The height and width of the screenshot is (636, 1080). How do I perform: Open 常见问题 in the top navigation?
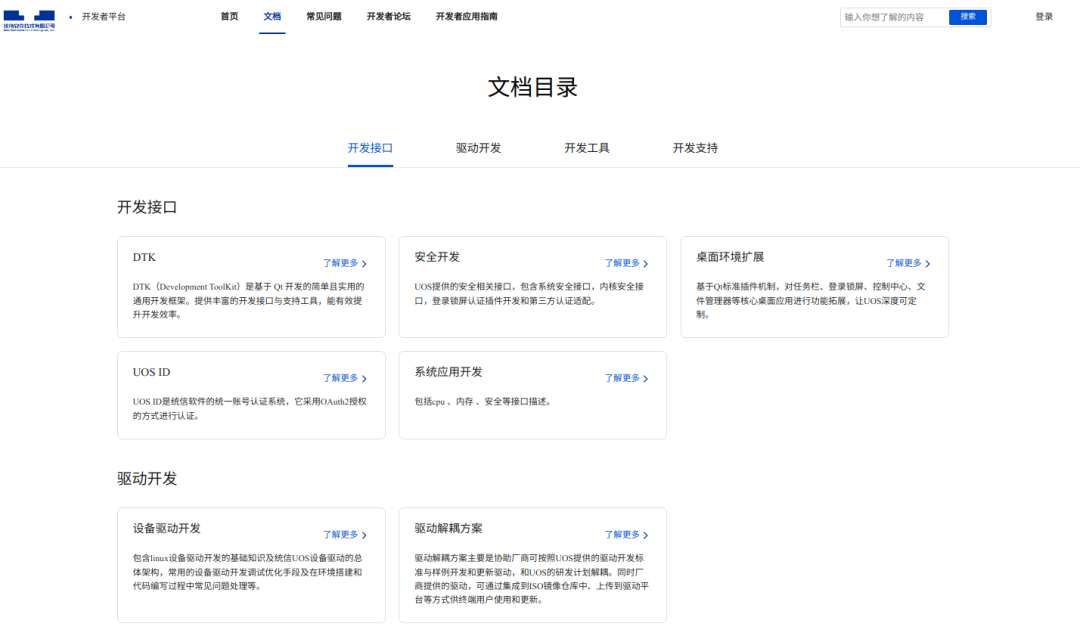click(x=324, y=17)
